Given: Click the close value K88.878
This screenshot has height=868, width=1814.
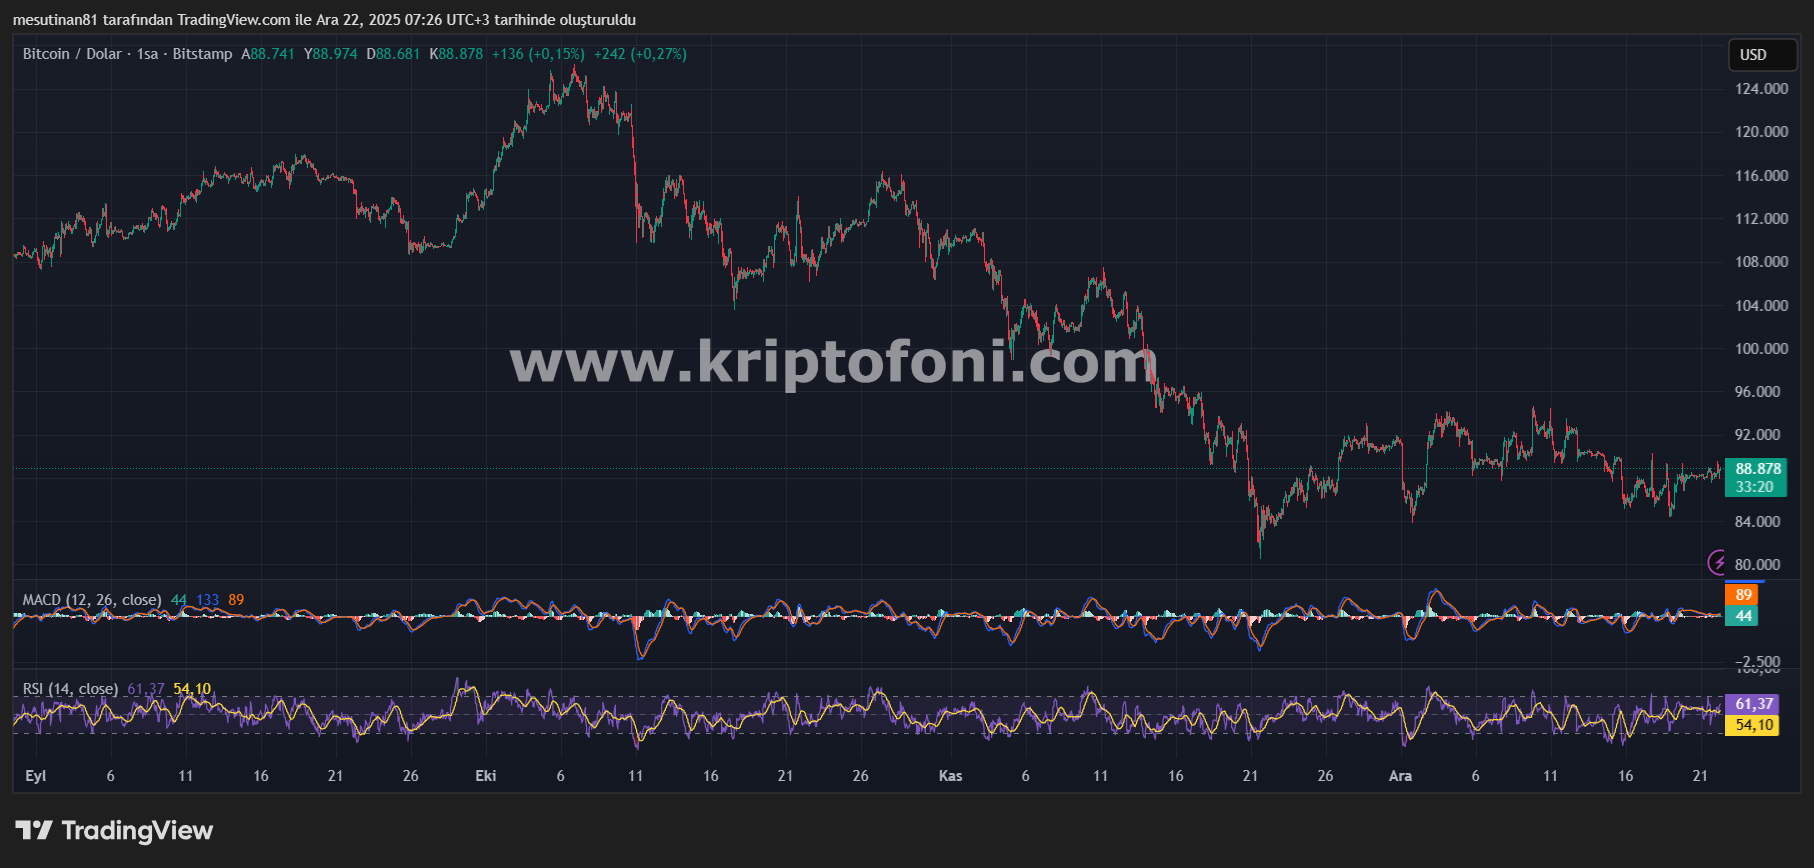Looking at the screenshot, I should click(x=456, y=54).
